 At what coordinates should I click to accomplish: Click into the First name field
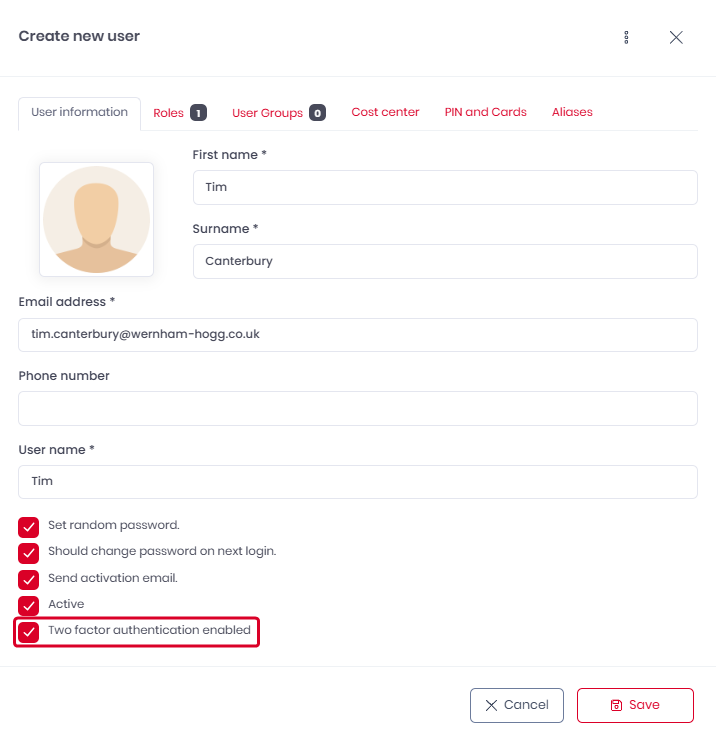pos(445,187)
